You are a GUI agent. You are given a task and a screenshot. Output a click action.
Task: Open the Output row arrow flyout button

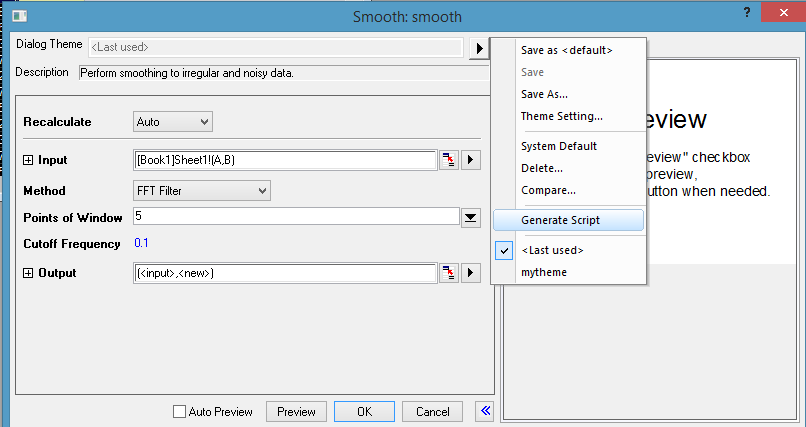(x=471, y=273)
